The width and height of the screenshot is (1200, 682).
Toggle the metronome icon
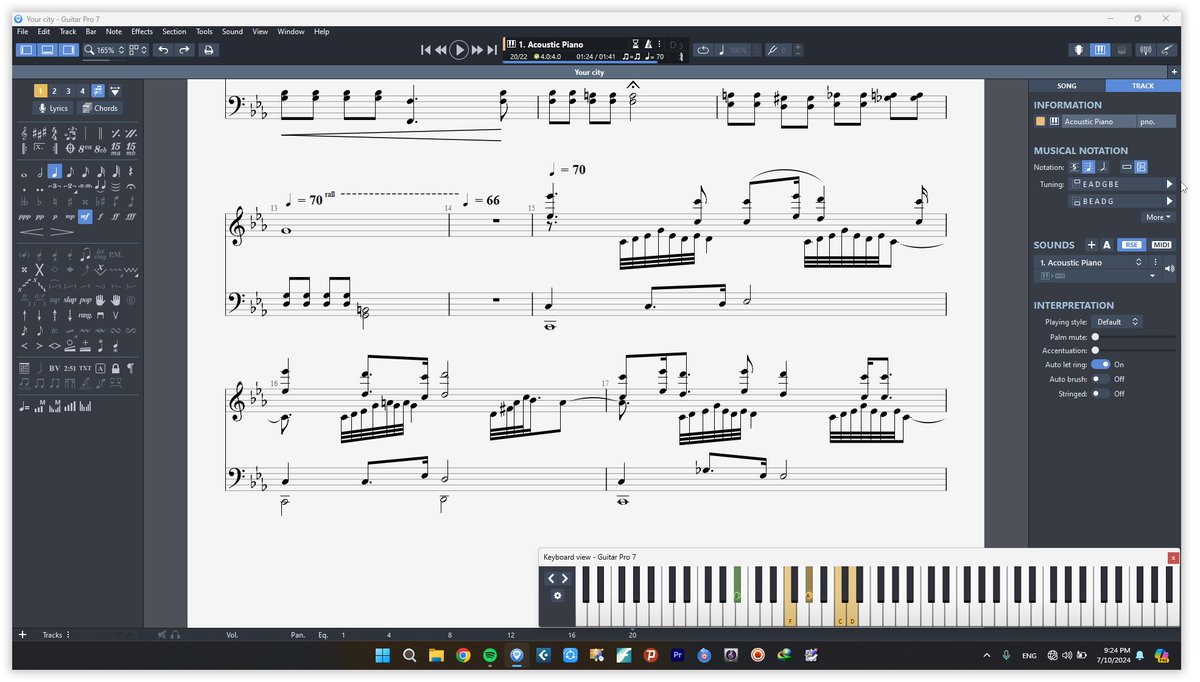click(648, 44)
